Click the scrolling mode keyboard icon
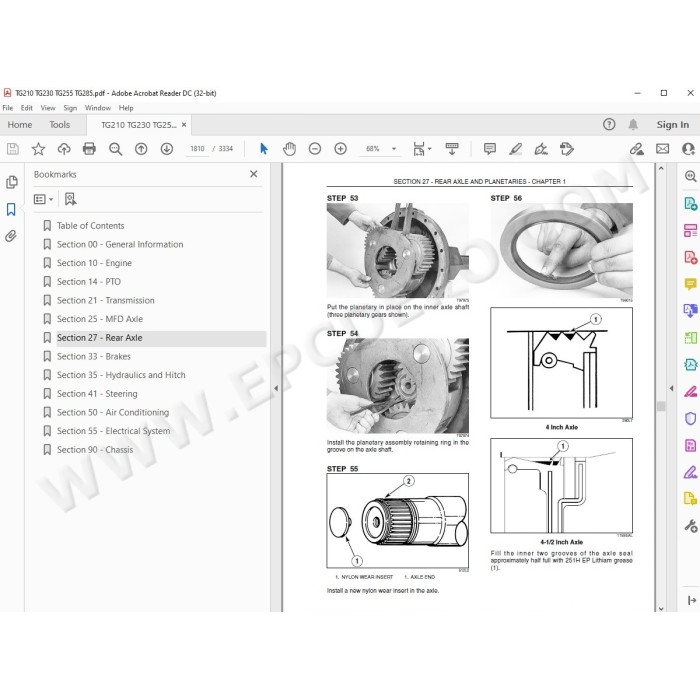Viewport: 700px width, 700px height. pos(452,149)
